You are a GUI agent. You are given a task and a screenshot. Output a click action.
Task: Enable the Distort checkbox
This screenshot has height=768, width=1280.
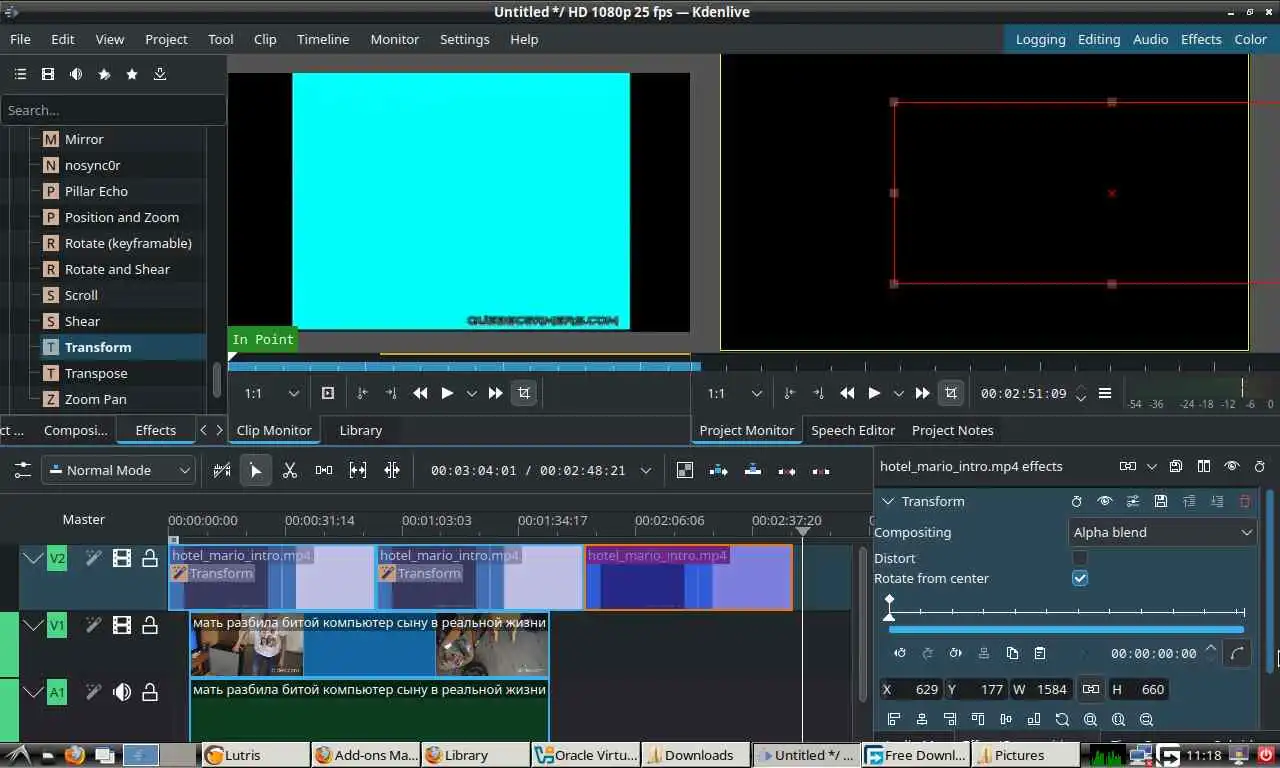1080,558
